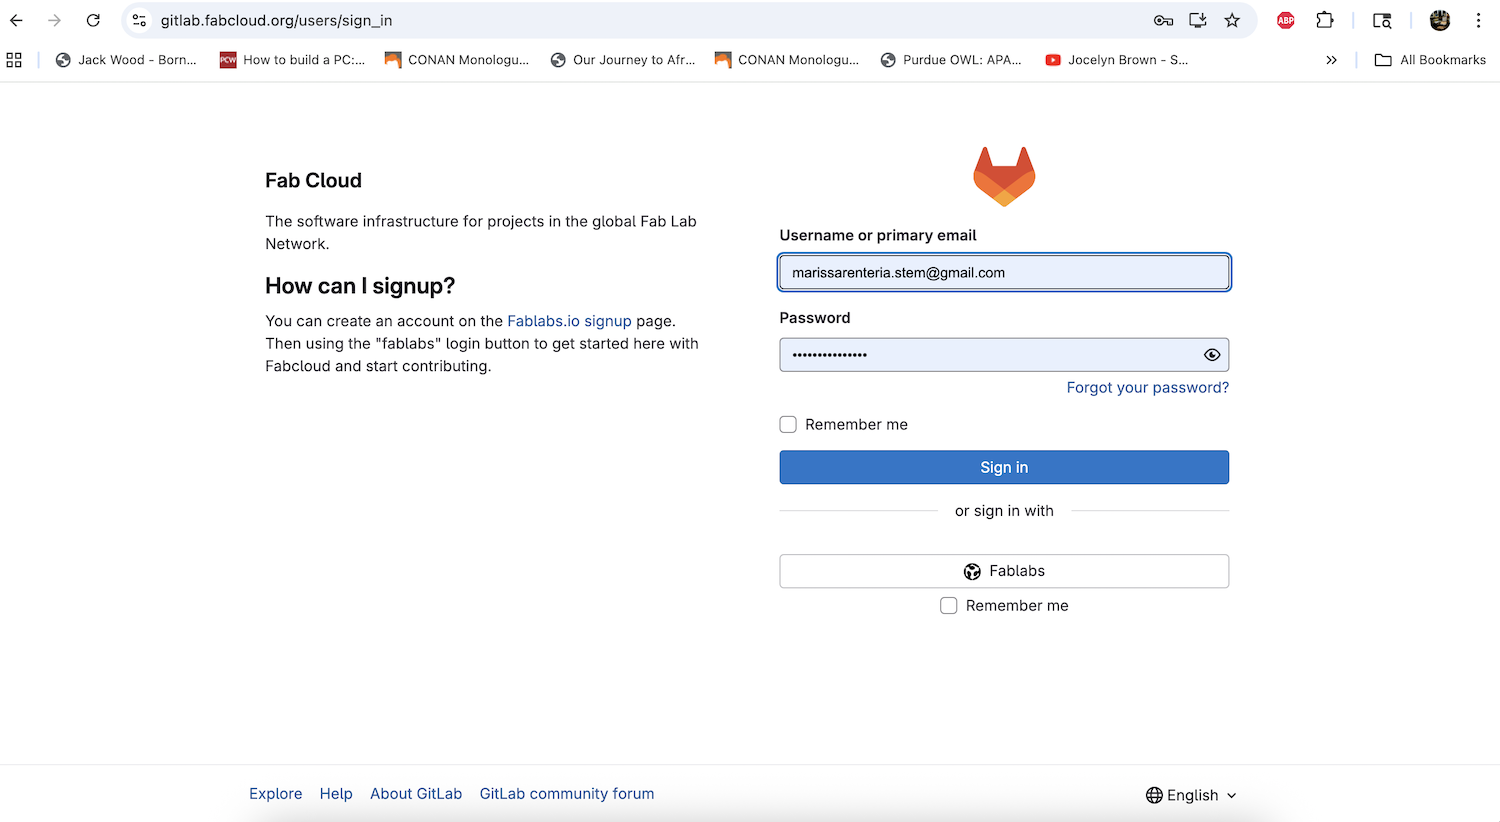1500x822 pixels.
Task: Show password using eye icon
Action: [x=1212, y=355]
